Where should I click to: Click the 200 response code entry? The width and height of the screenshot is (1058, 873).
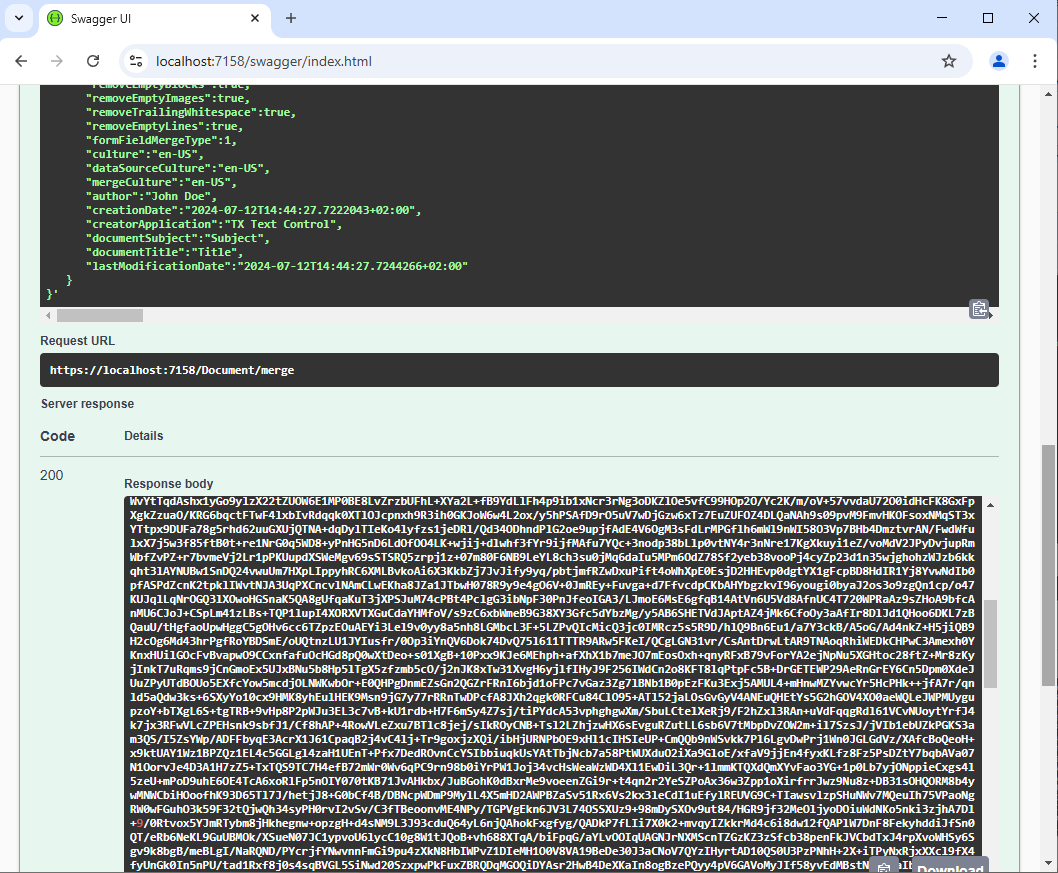[51, 475]
